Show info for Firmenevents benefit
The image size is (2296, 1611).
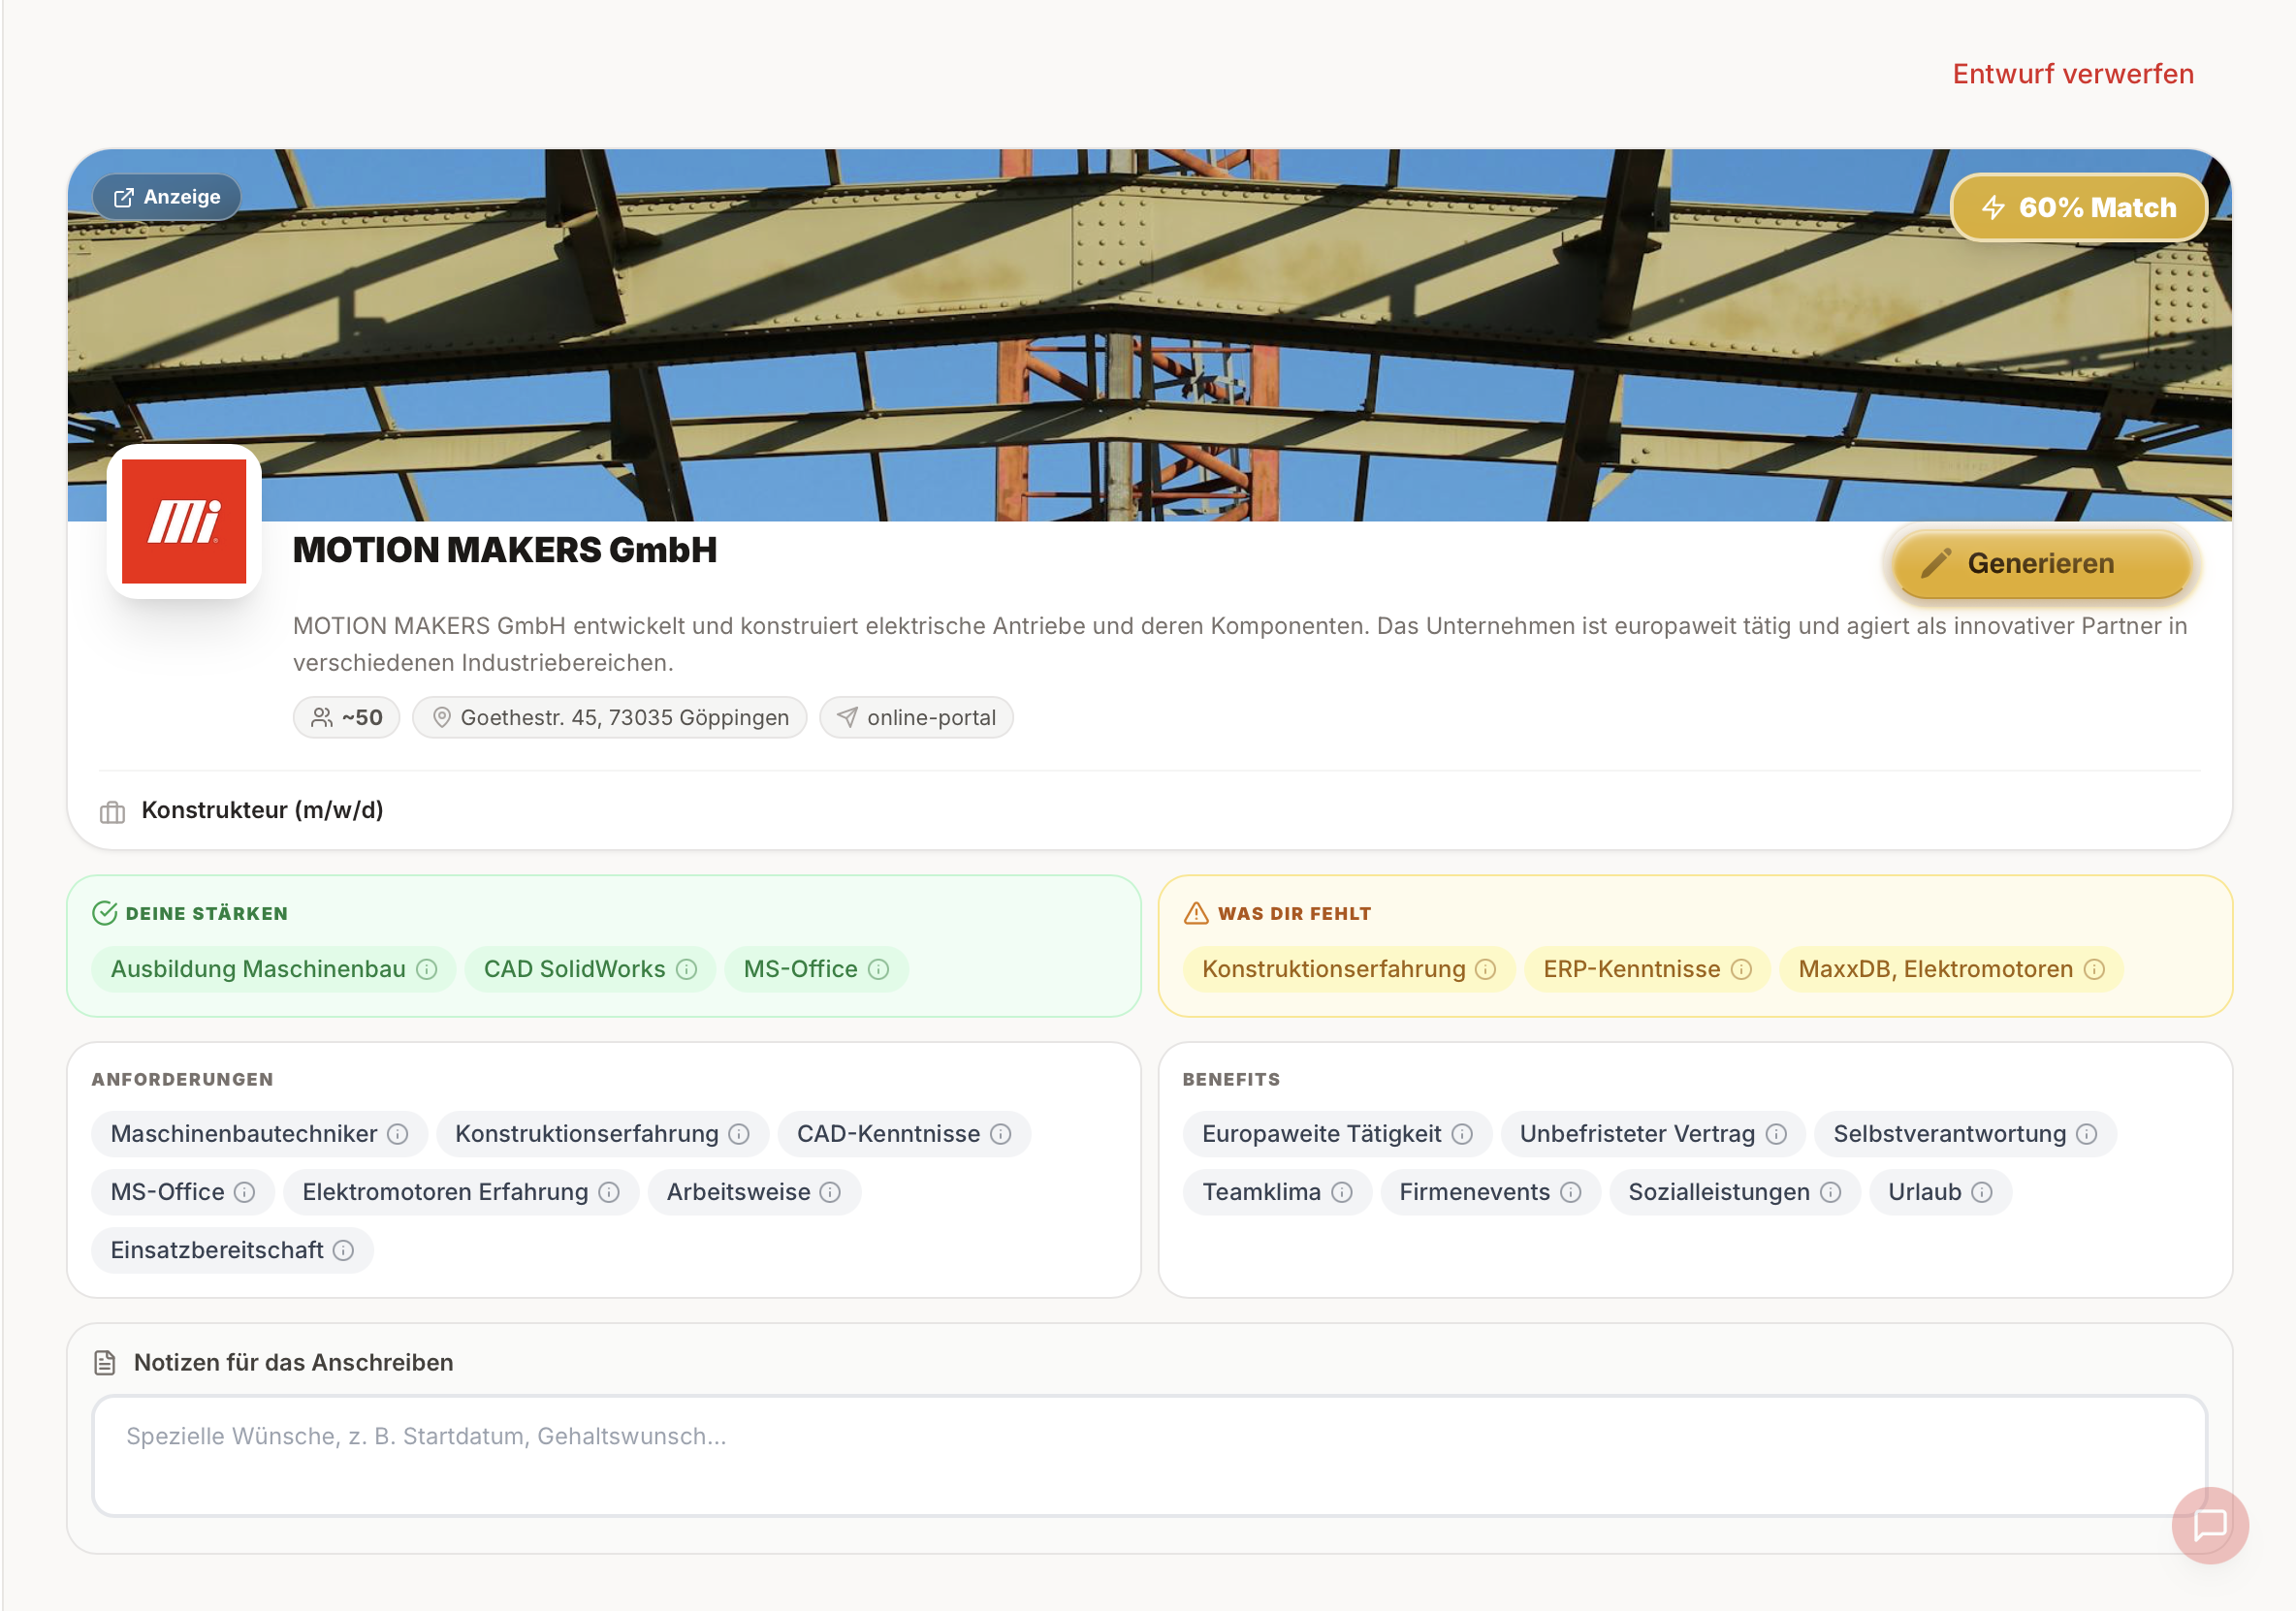[x=1571, y=1191]
